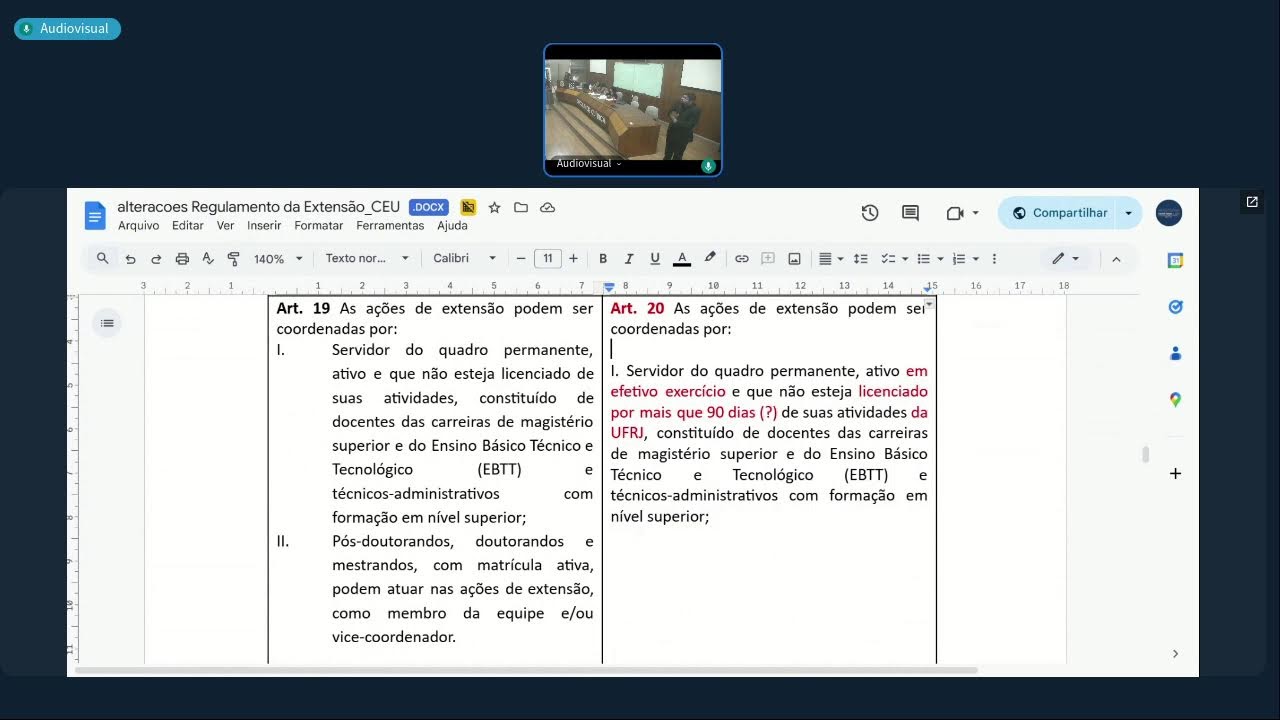This screenshot has width=1280, height=720.
Task: Toggle bold formatting
Action: pyautogui.click(x=603, y=258)
